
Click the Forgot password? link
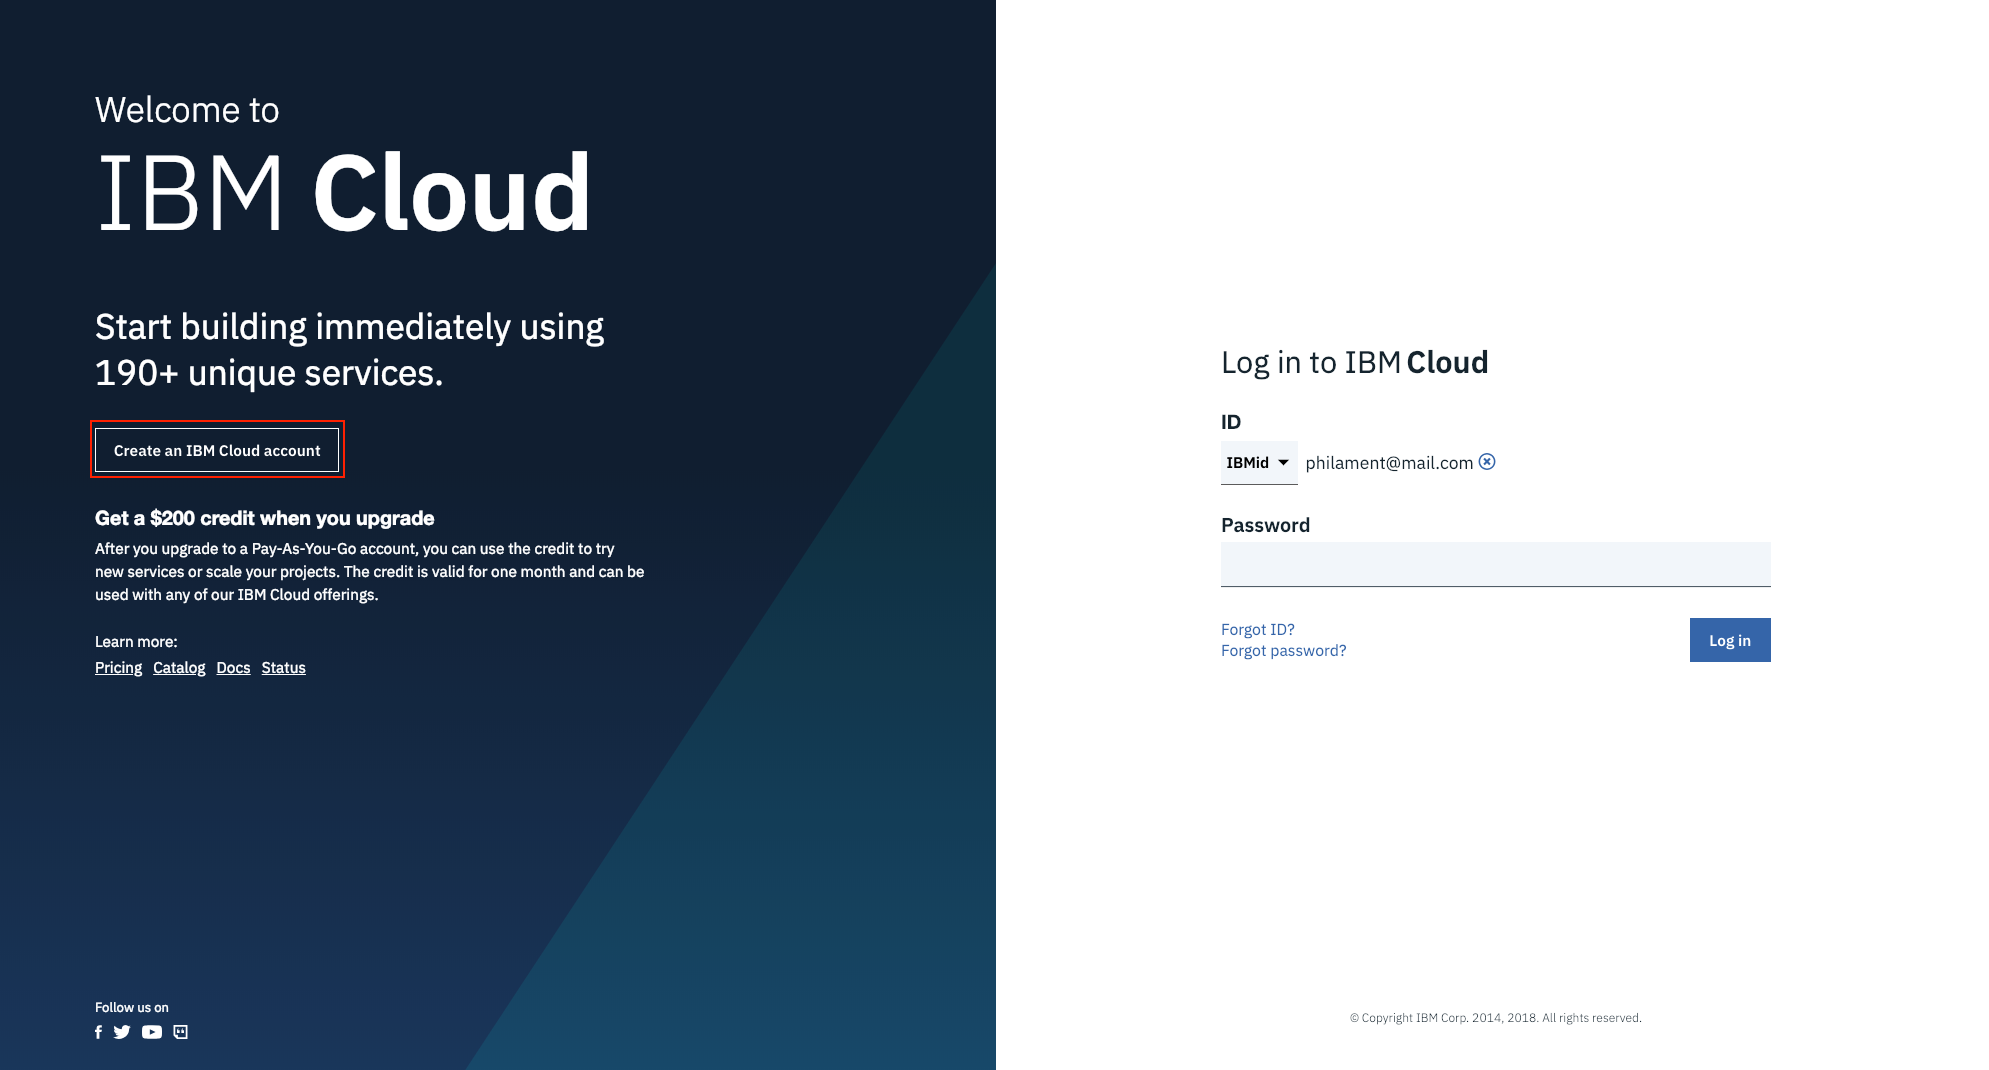1283,651
